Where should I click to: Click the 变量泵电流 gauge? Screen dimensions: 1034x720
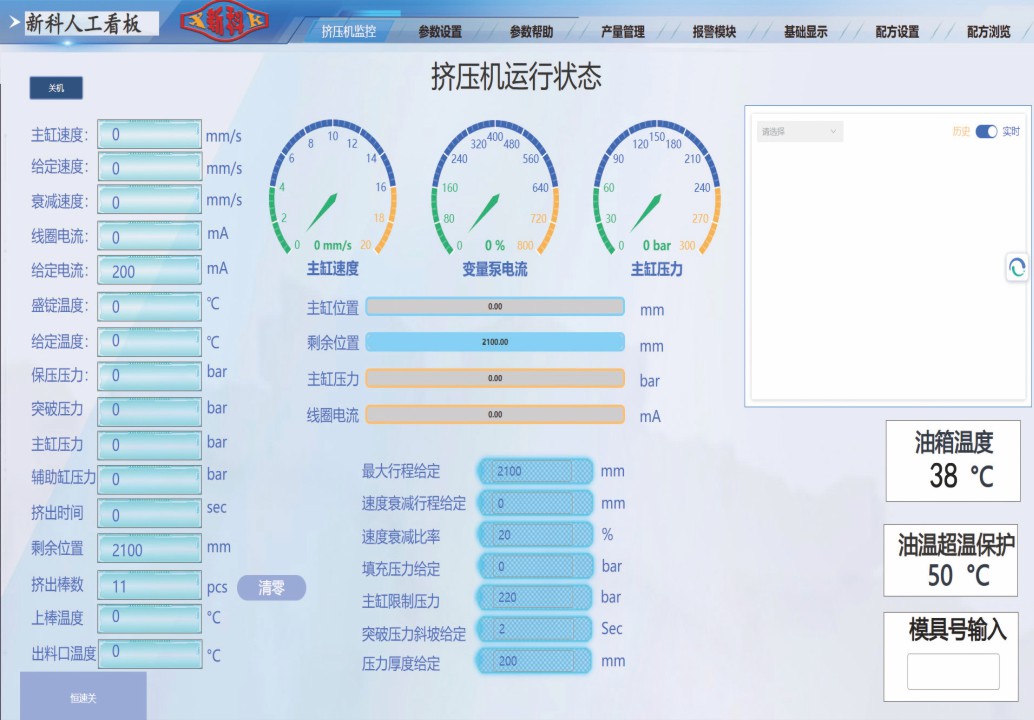click(x=495, y=188)
